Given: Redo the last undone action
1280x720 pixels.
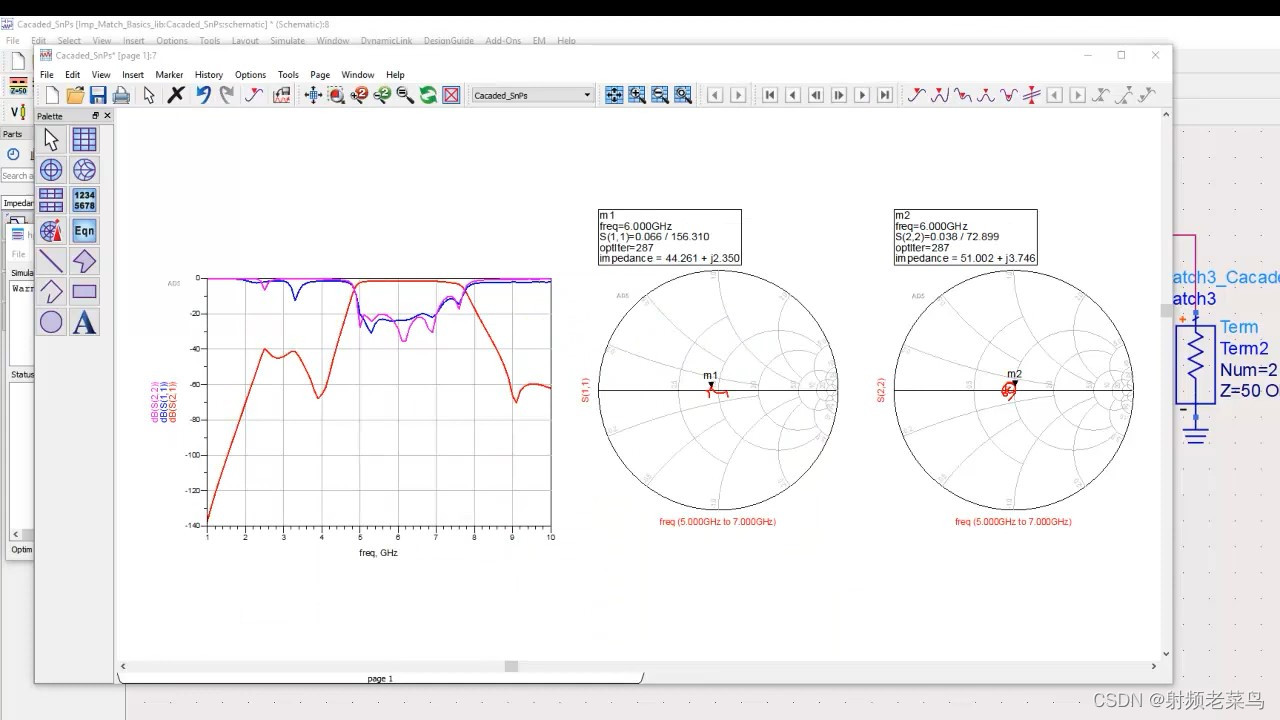Looking at the screenshot, I should (x=226, y=95).
